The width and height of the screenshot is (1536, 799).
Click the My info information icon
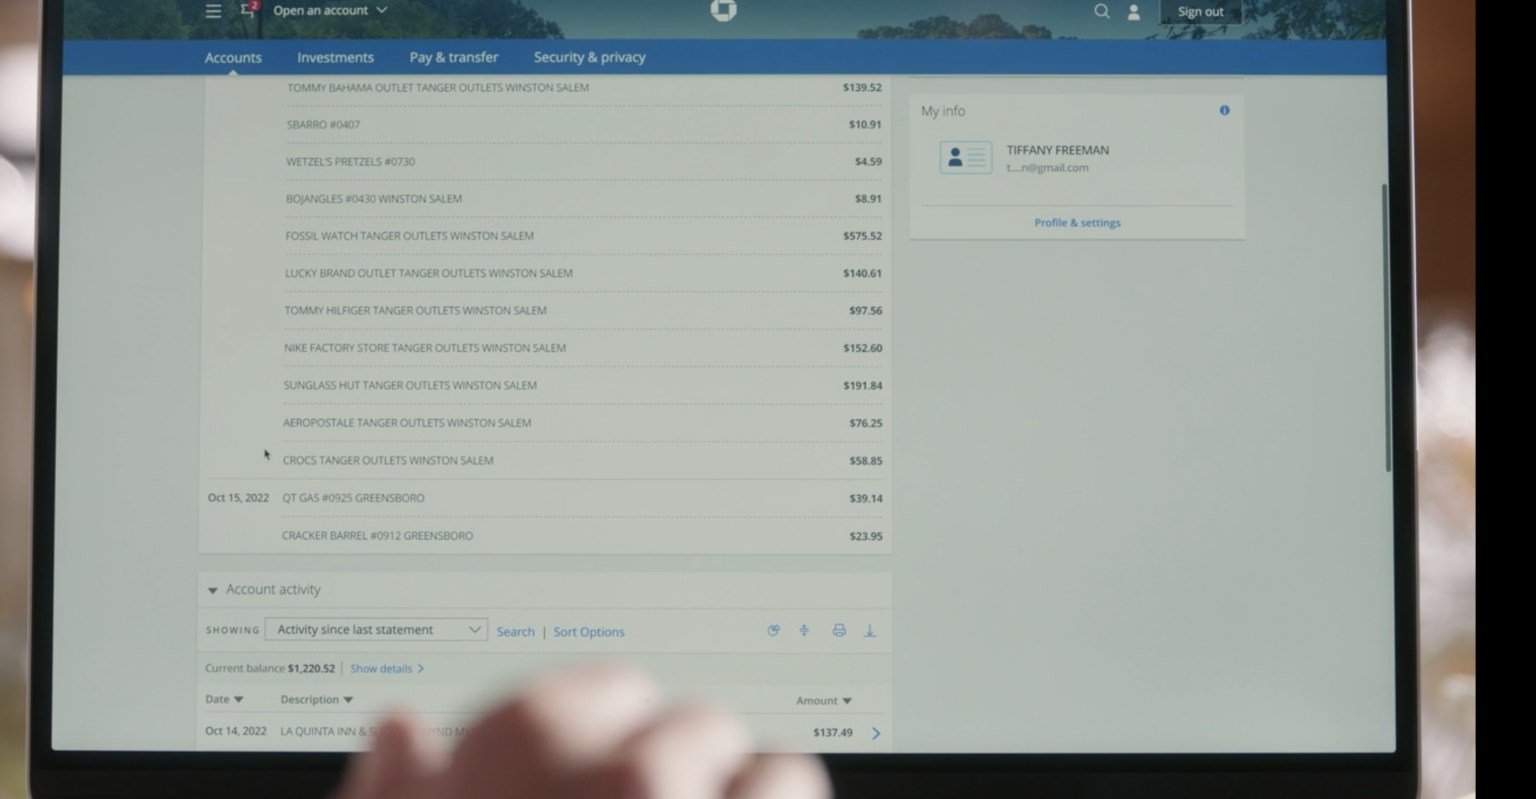coord(1224,111)
